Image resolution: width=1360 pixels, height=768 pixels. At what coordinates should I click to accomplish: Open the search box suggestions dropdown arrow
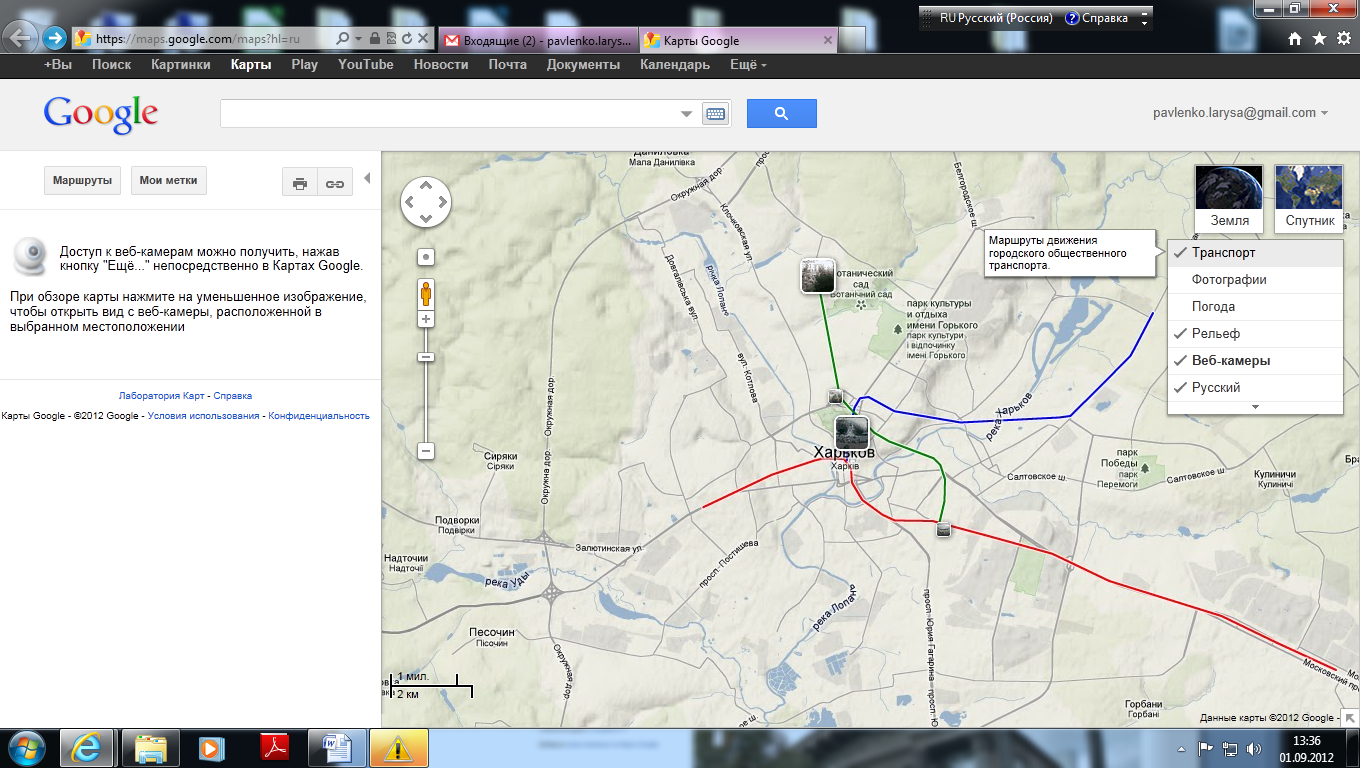(686, 114)
